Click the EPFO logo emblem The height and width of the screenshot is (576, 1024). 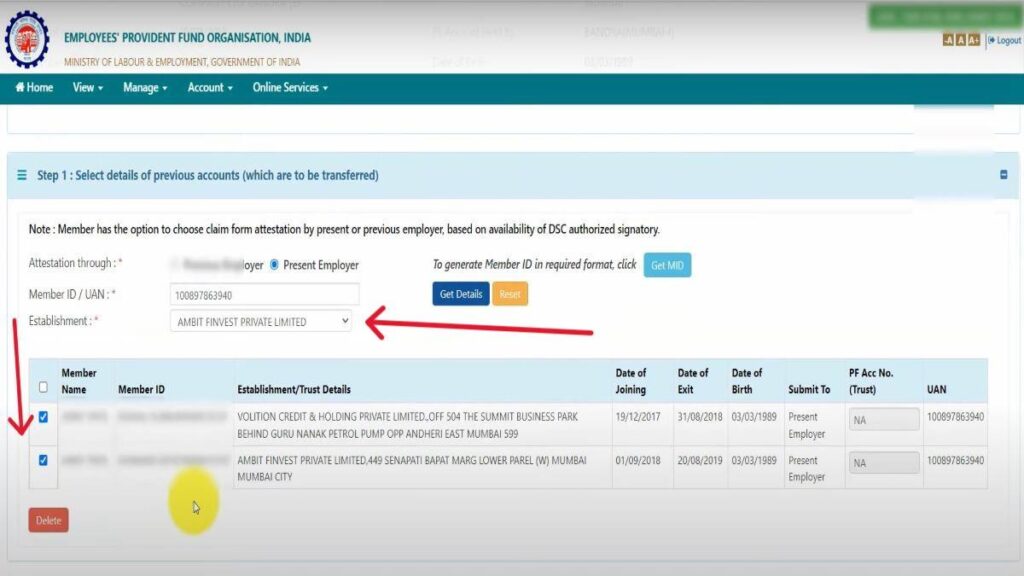(x=27, y=39)
